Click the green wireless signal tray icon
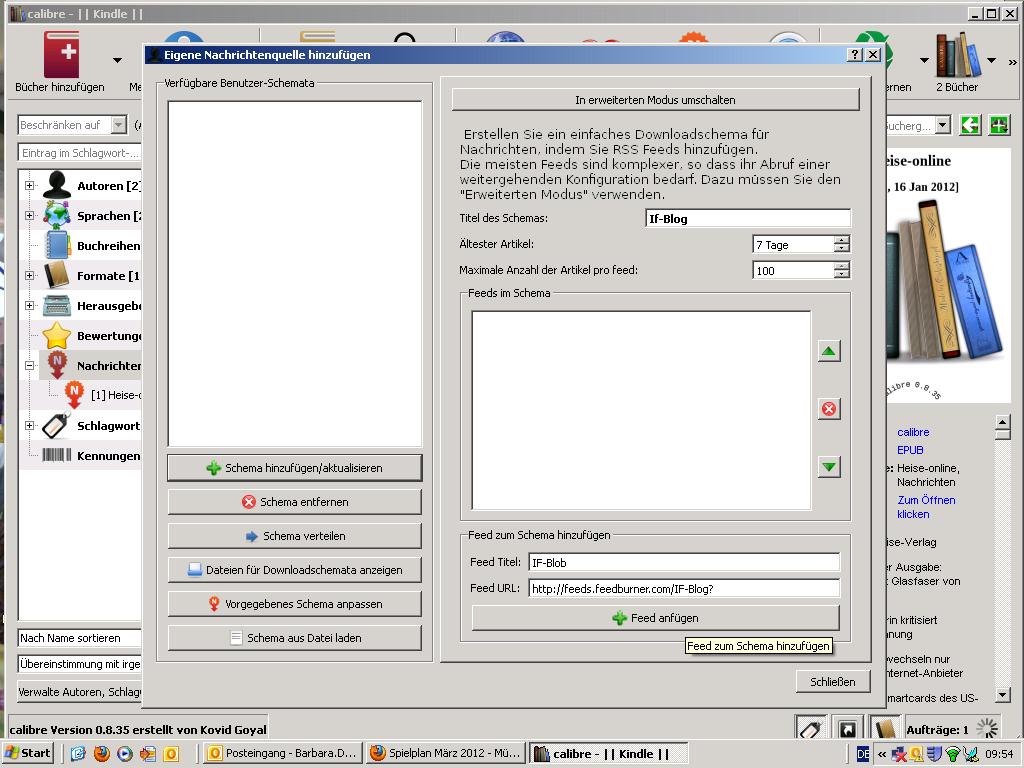Screen dimensions: 1024x768 (953, 754)
